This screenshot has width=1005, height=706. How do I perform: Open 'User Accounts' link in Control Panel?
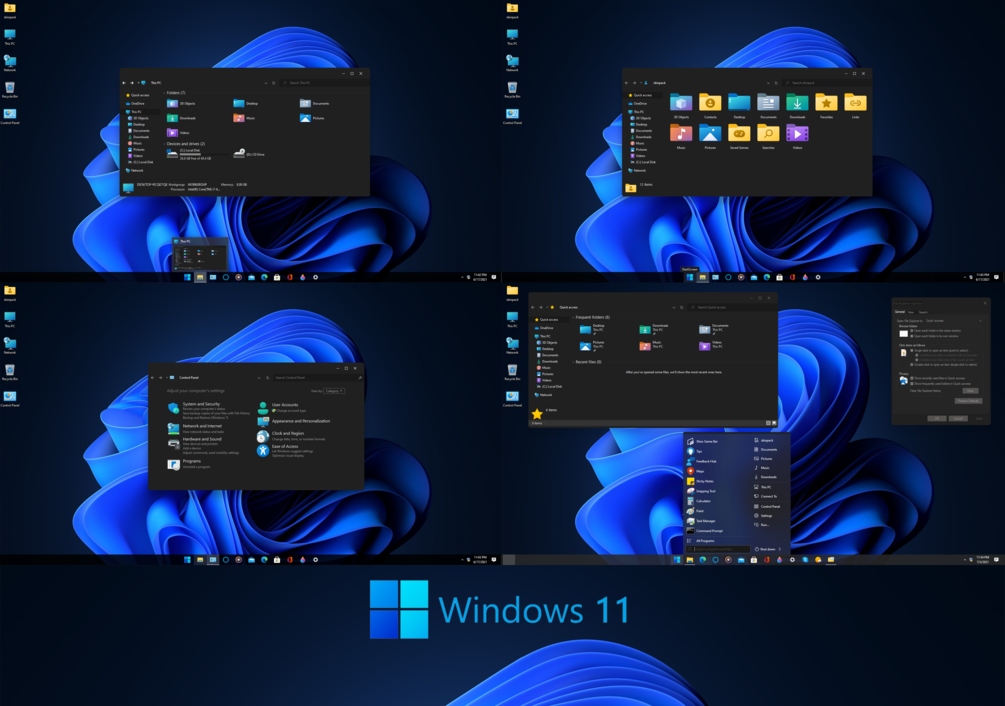(285, 404)
